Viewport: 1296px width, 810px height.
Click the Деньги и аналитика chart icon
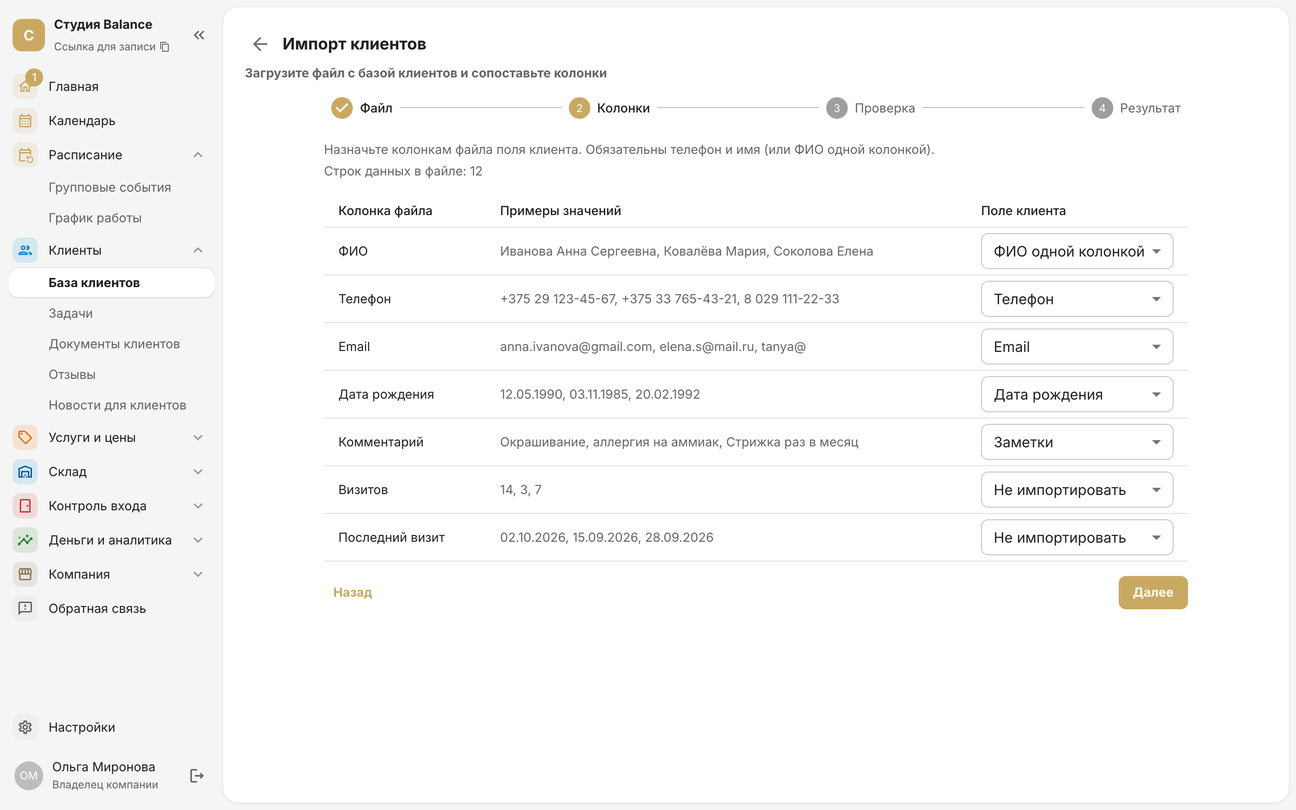[25, 540]
